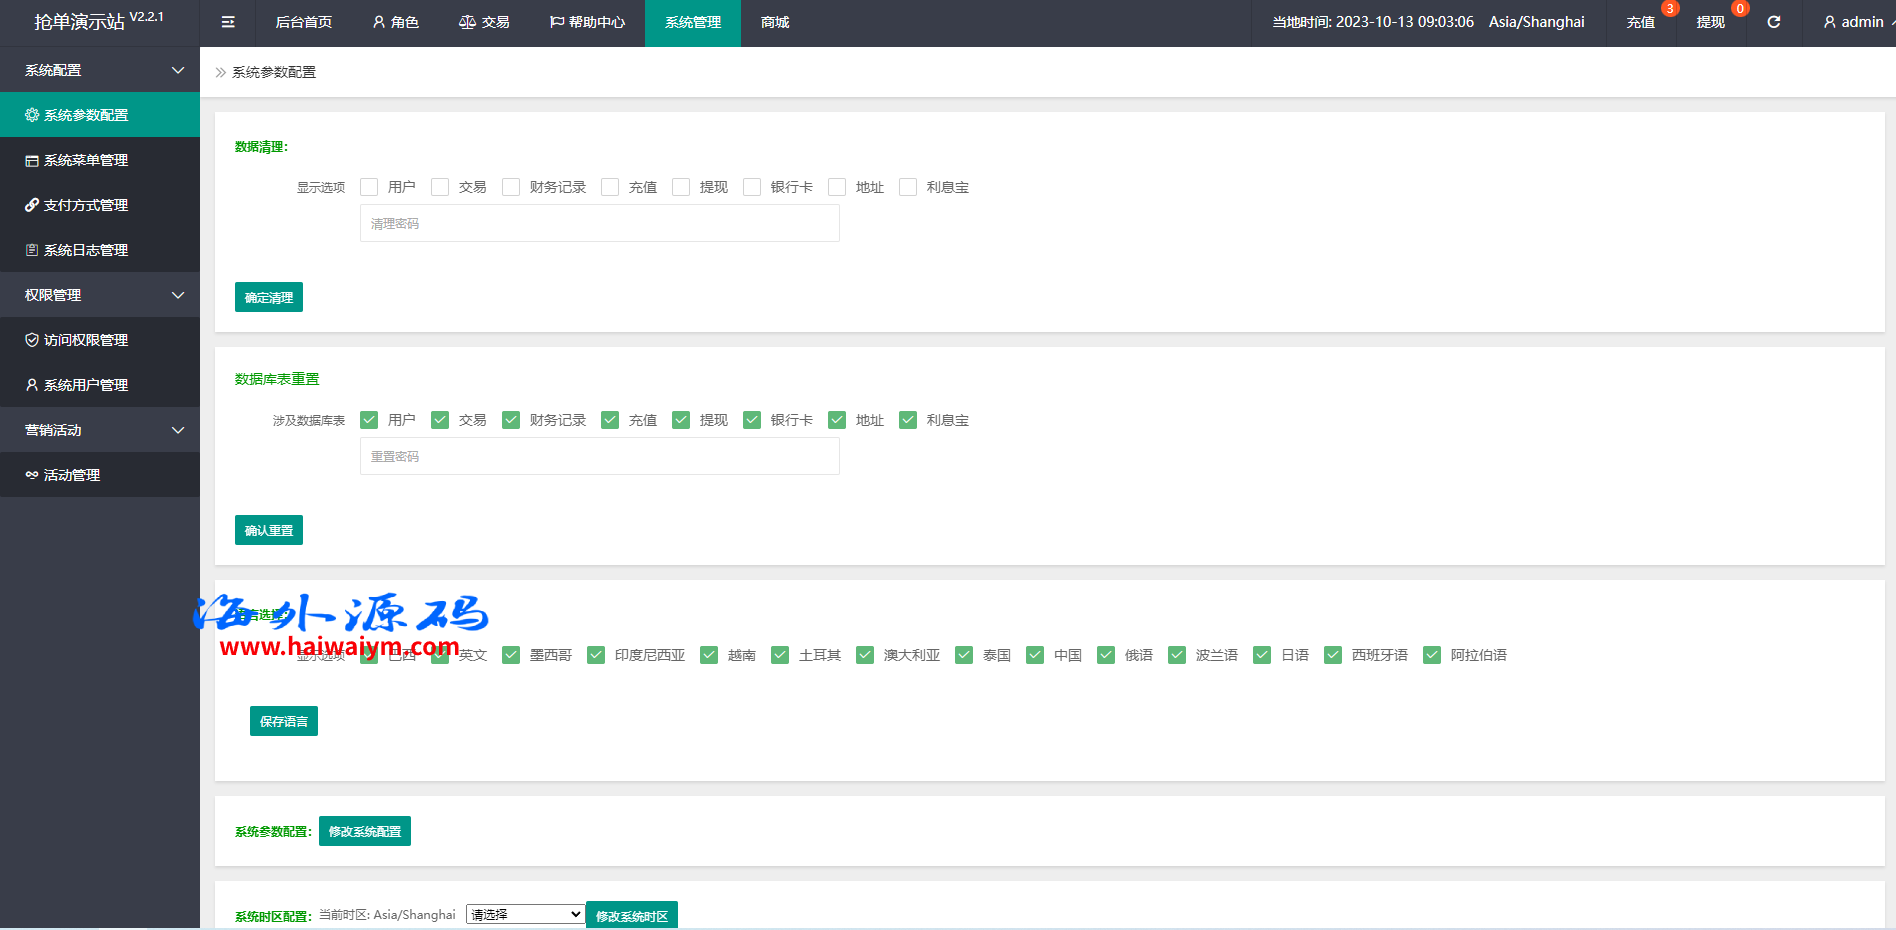Open 系统用户管理 in sidebar
The width and height of the screenshot is (1896, 930).
click(x=86, y=385)
